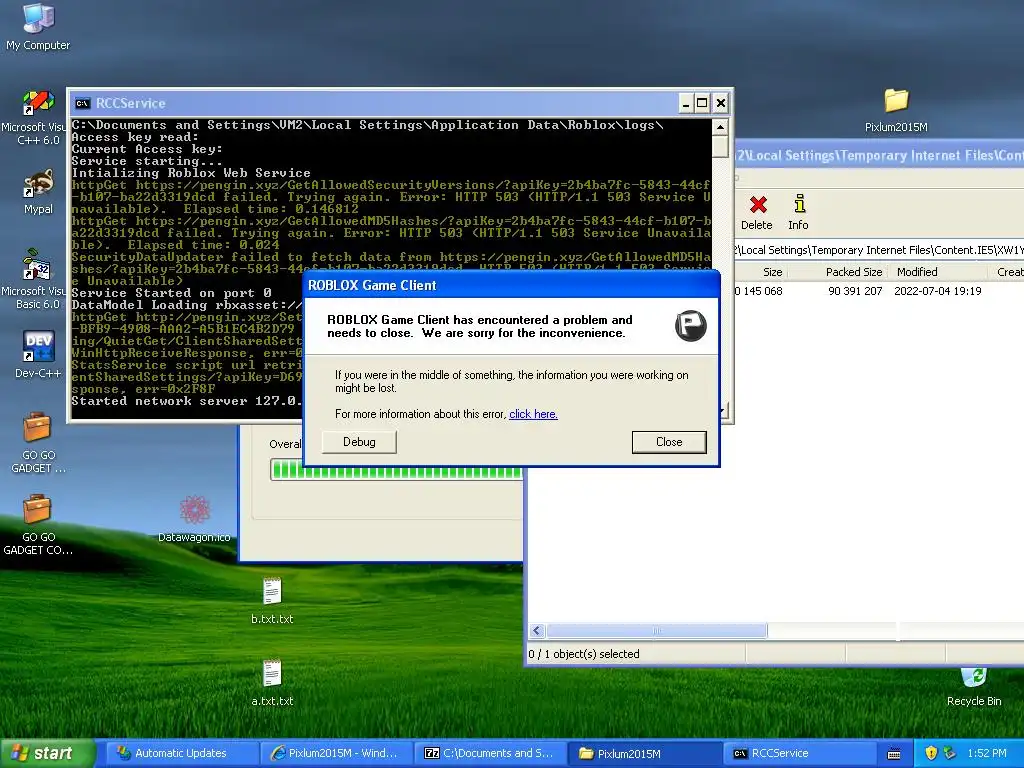Open the Recycle Bin icon

(x=974, y=687)
